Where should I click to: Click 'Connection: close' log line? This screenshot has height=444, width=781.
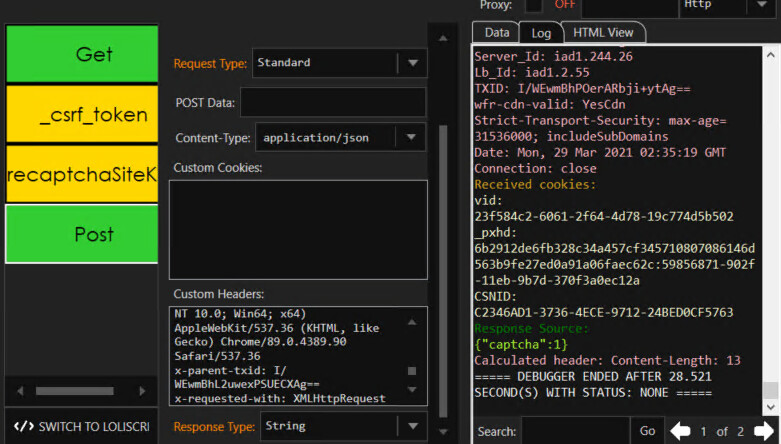(535, 168)
